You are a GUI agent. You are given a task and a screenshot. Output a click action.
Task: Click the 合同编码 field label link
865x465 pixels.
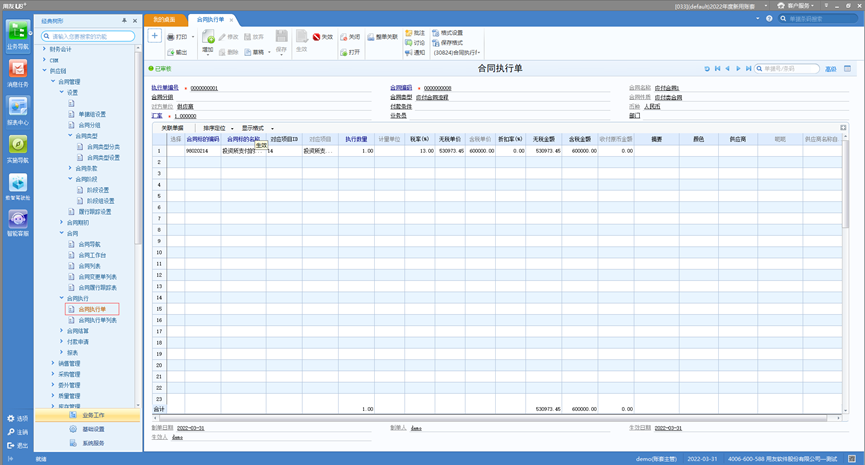coord(401,88)
